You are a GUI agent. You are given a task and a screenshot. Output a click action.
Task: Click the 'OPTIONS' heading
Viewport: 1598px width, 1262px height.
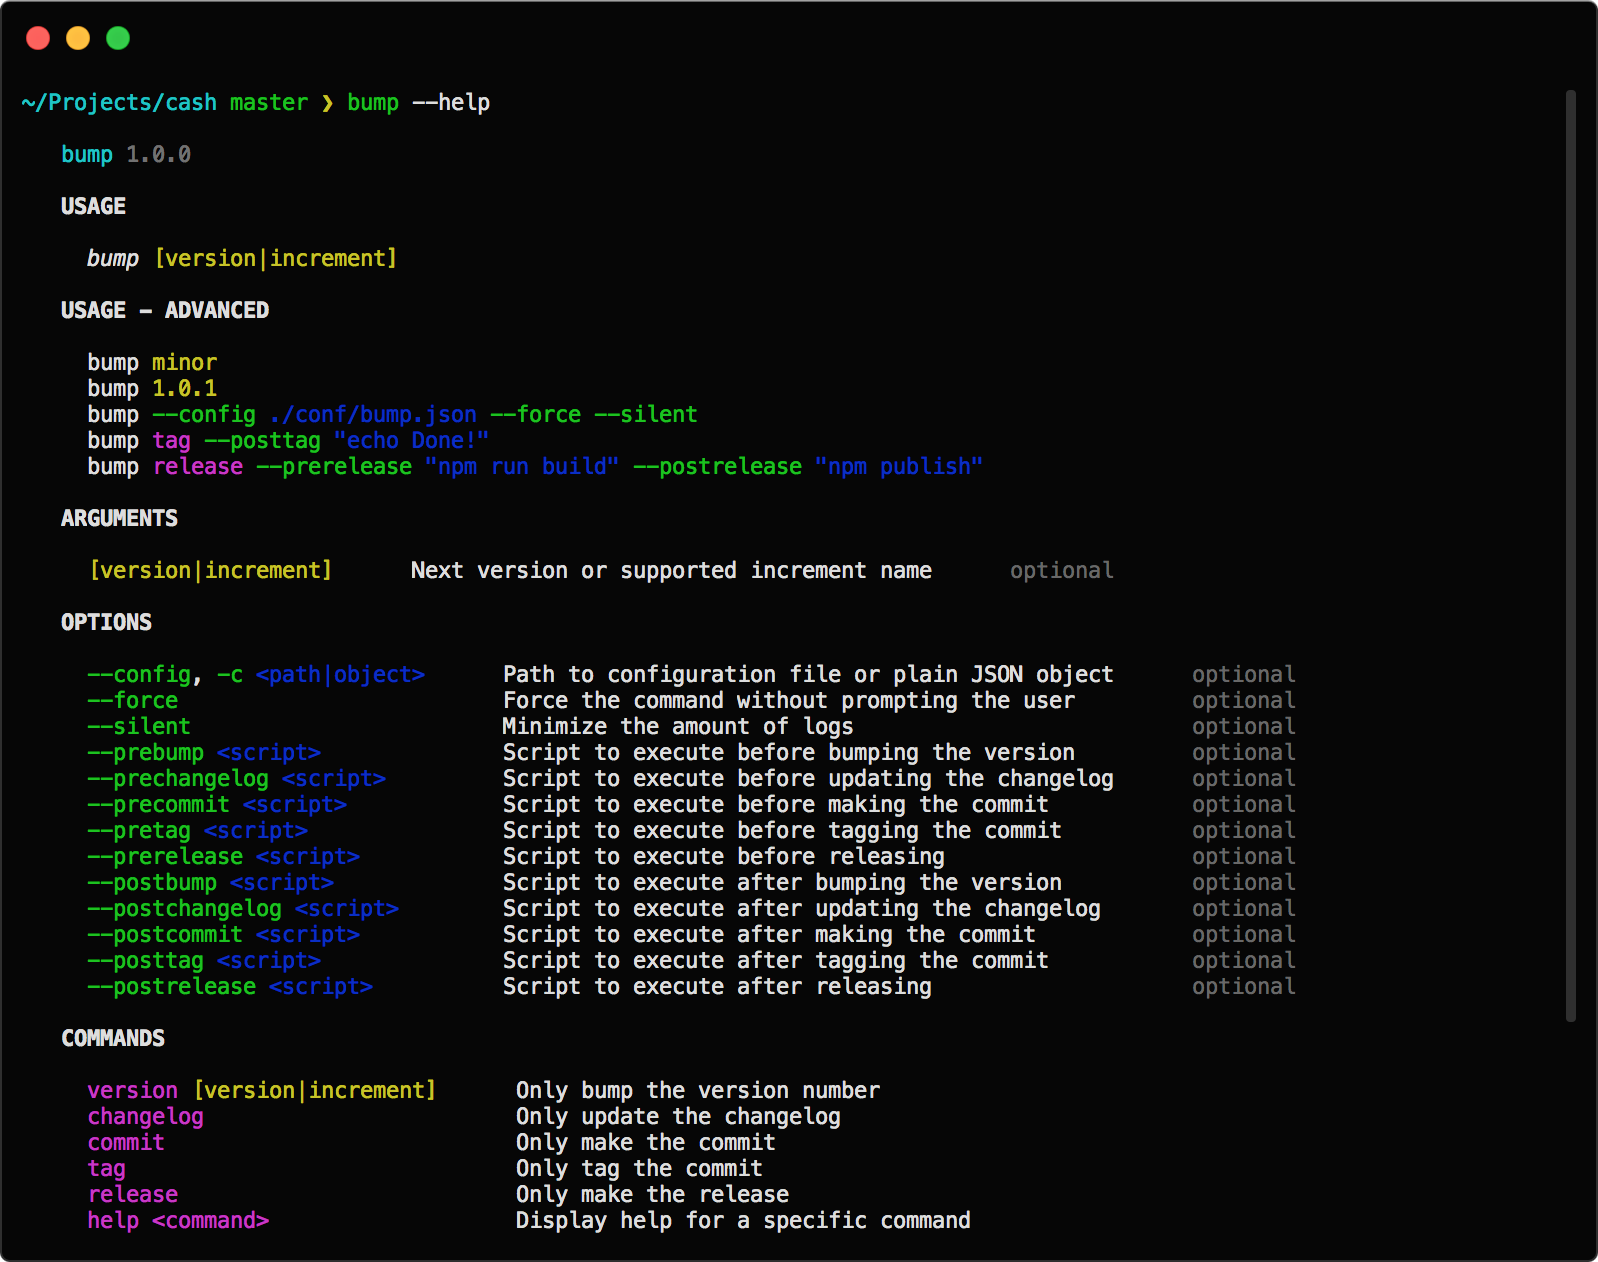[106, 622]
